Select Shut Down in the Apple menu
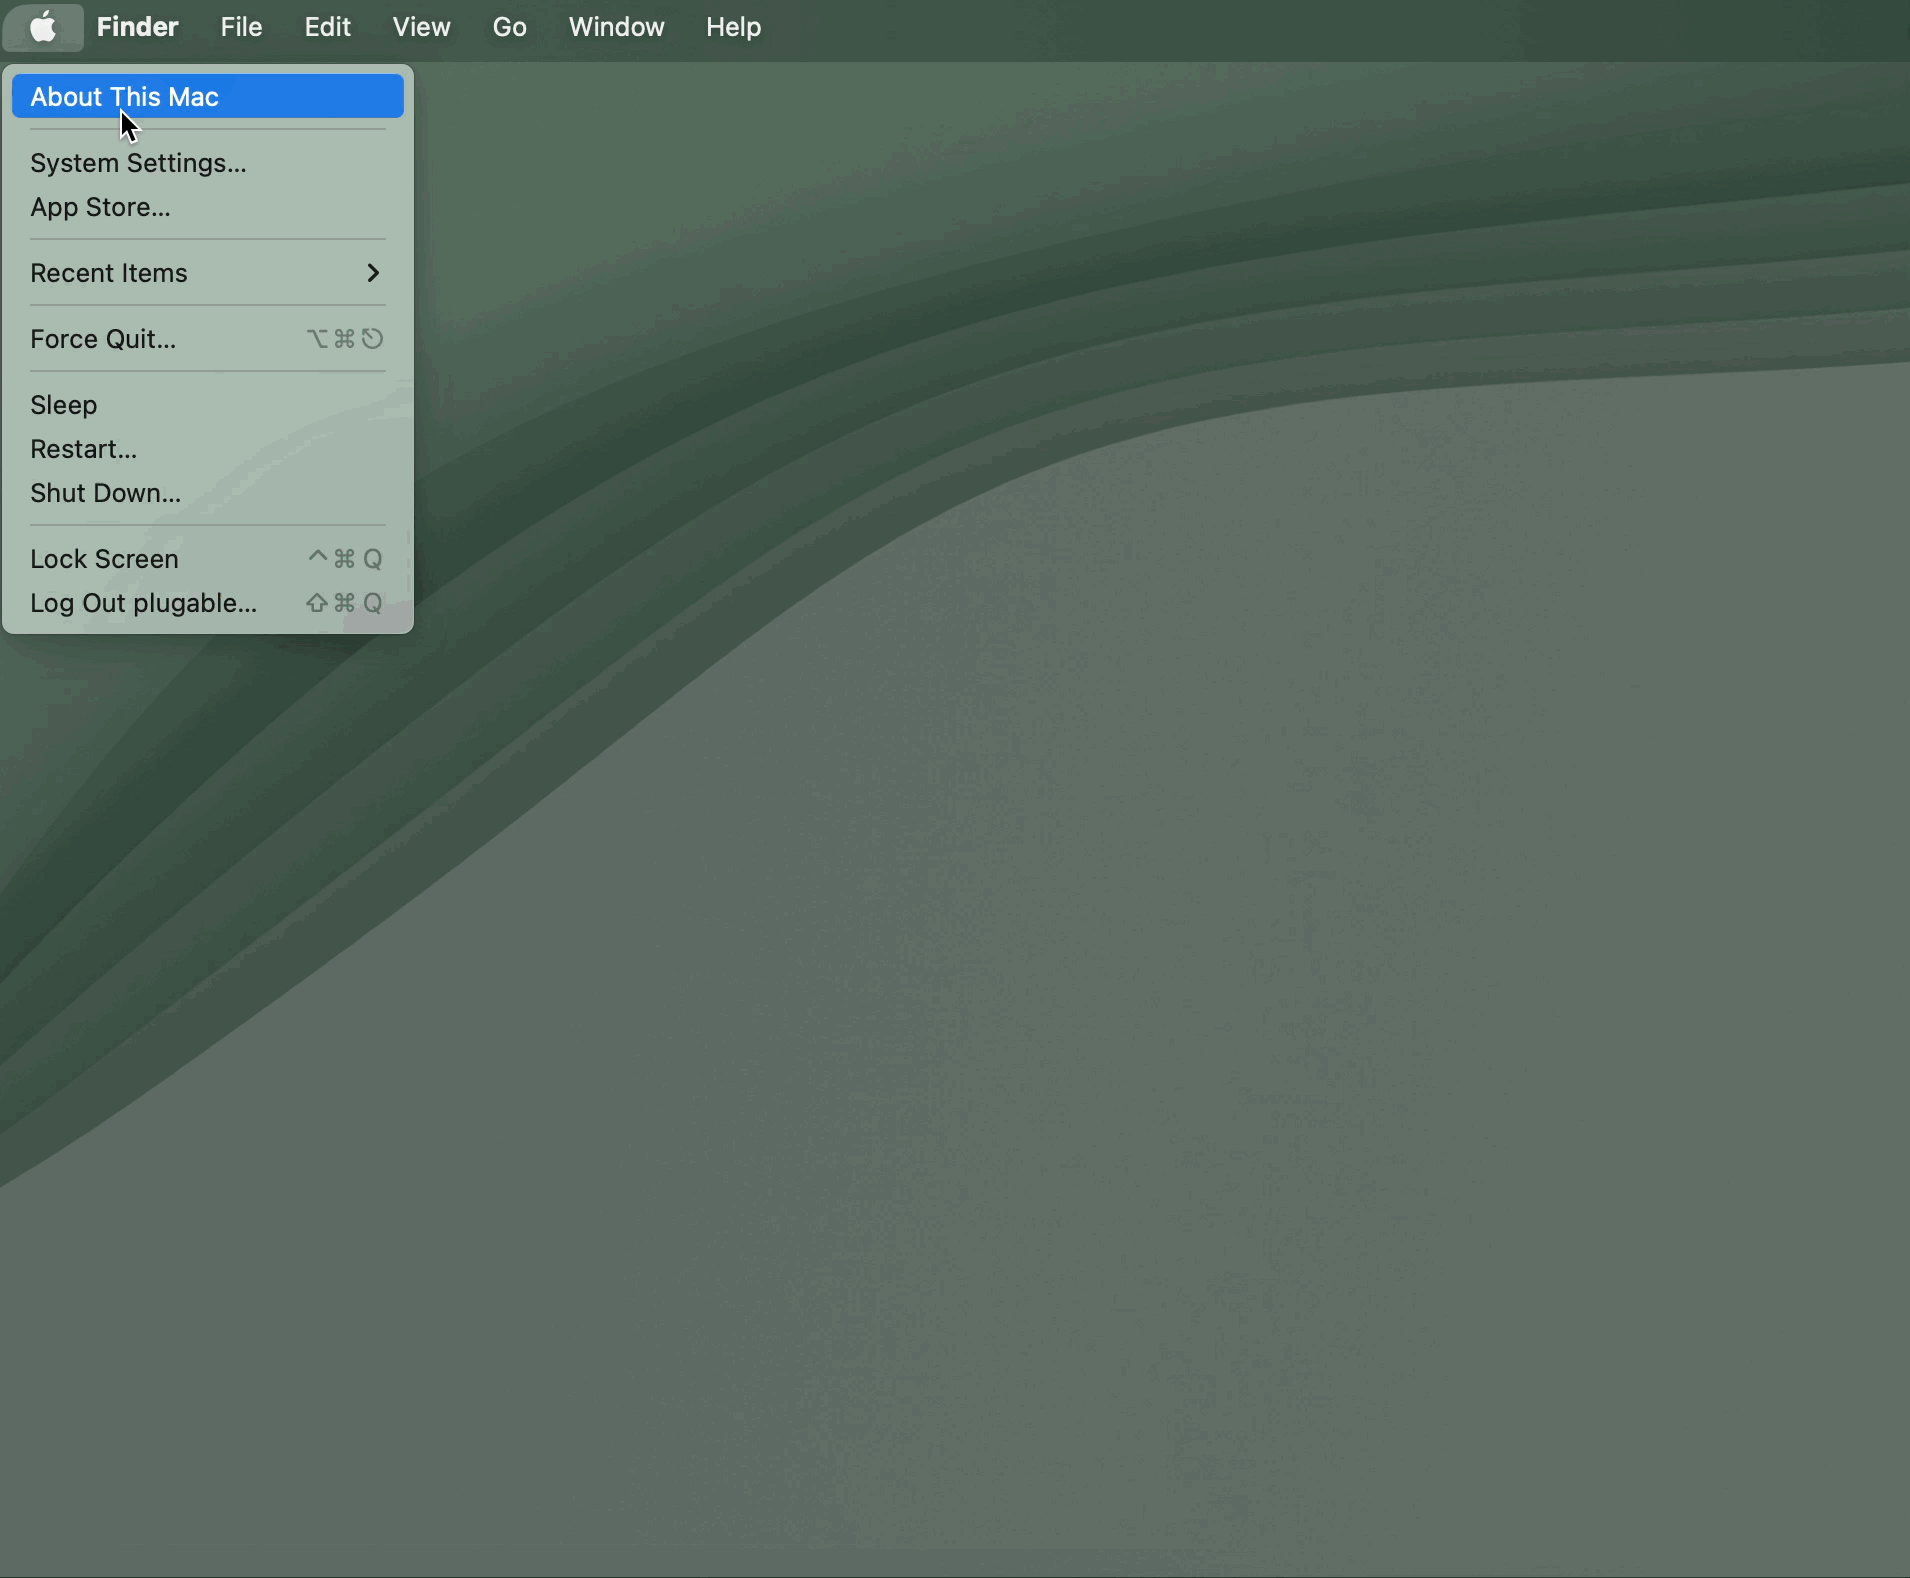 click(208, 493)
